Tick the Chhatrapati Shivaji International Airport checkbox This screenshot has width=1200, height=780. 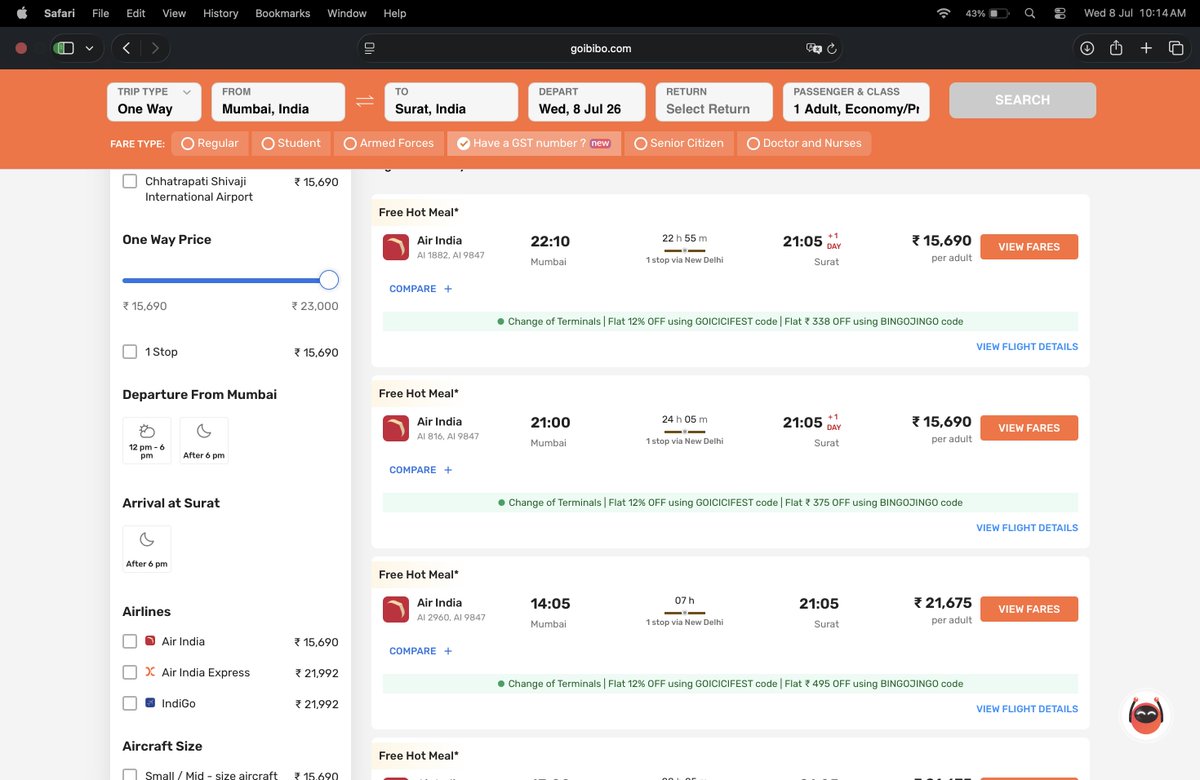click(x=130, y=182)
